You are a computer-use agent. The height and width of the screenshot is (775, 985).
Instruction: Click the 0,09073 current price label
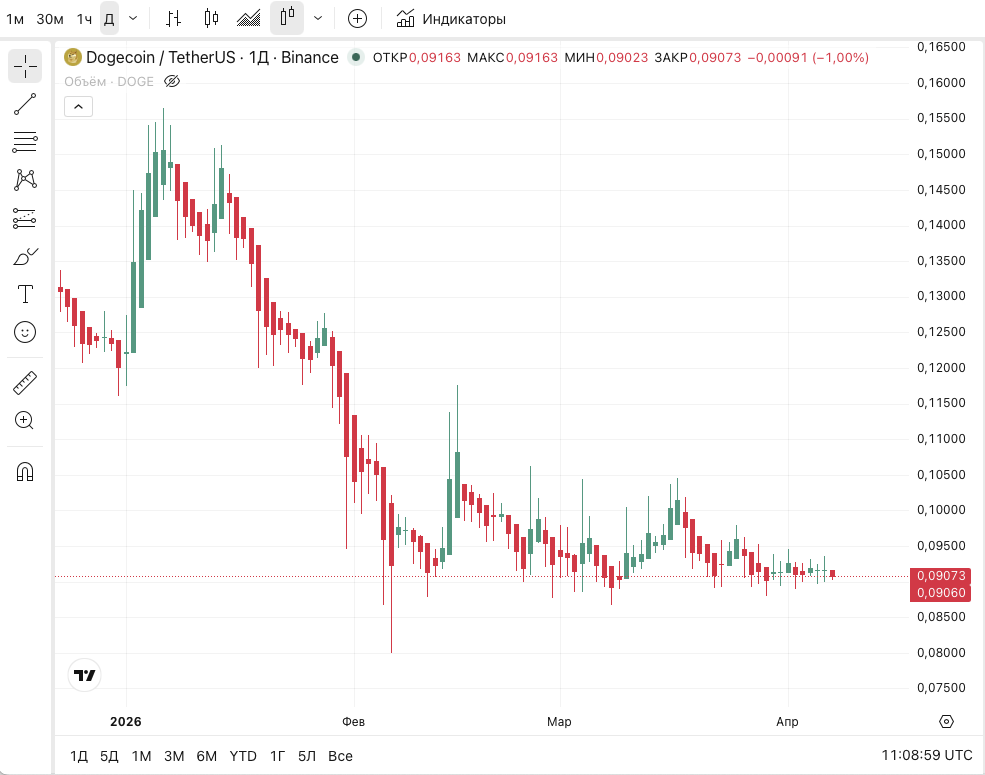(941, 576)
